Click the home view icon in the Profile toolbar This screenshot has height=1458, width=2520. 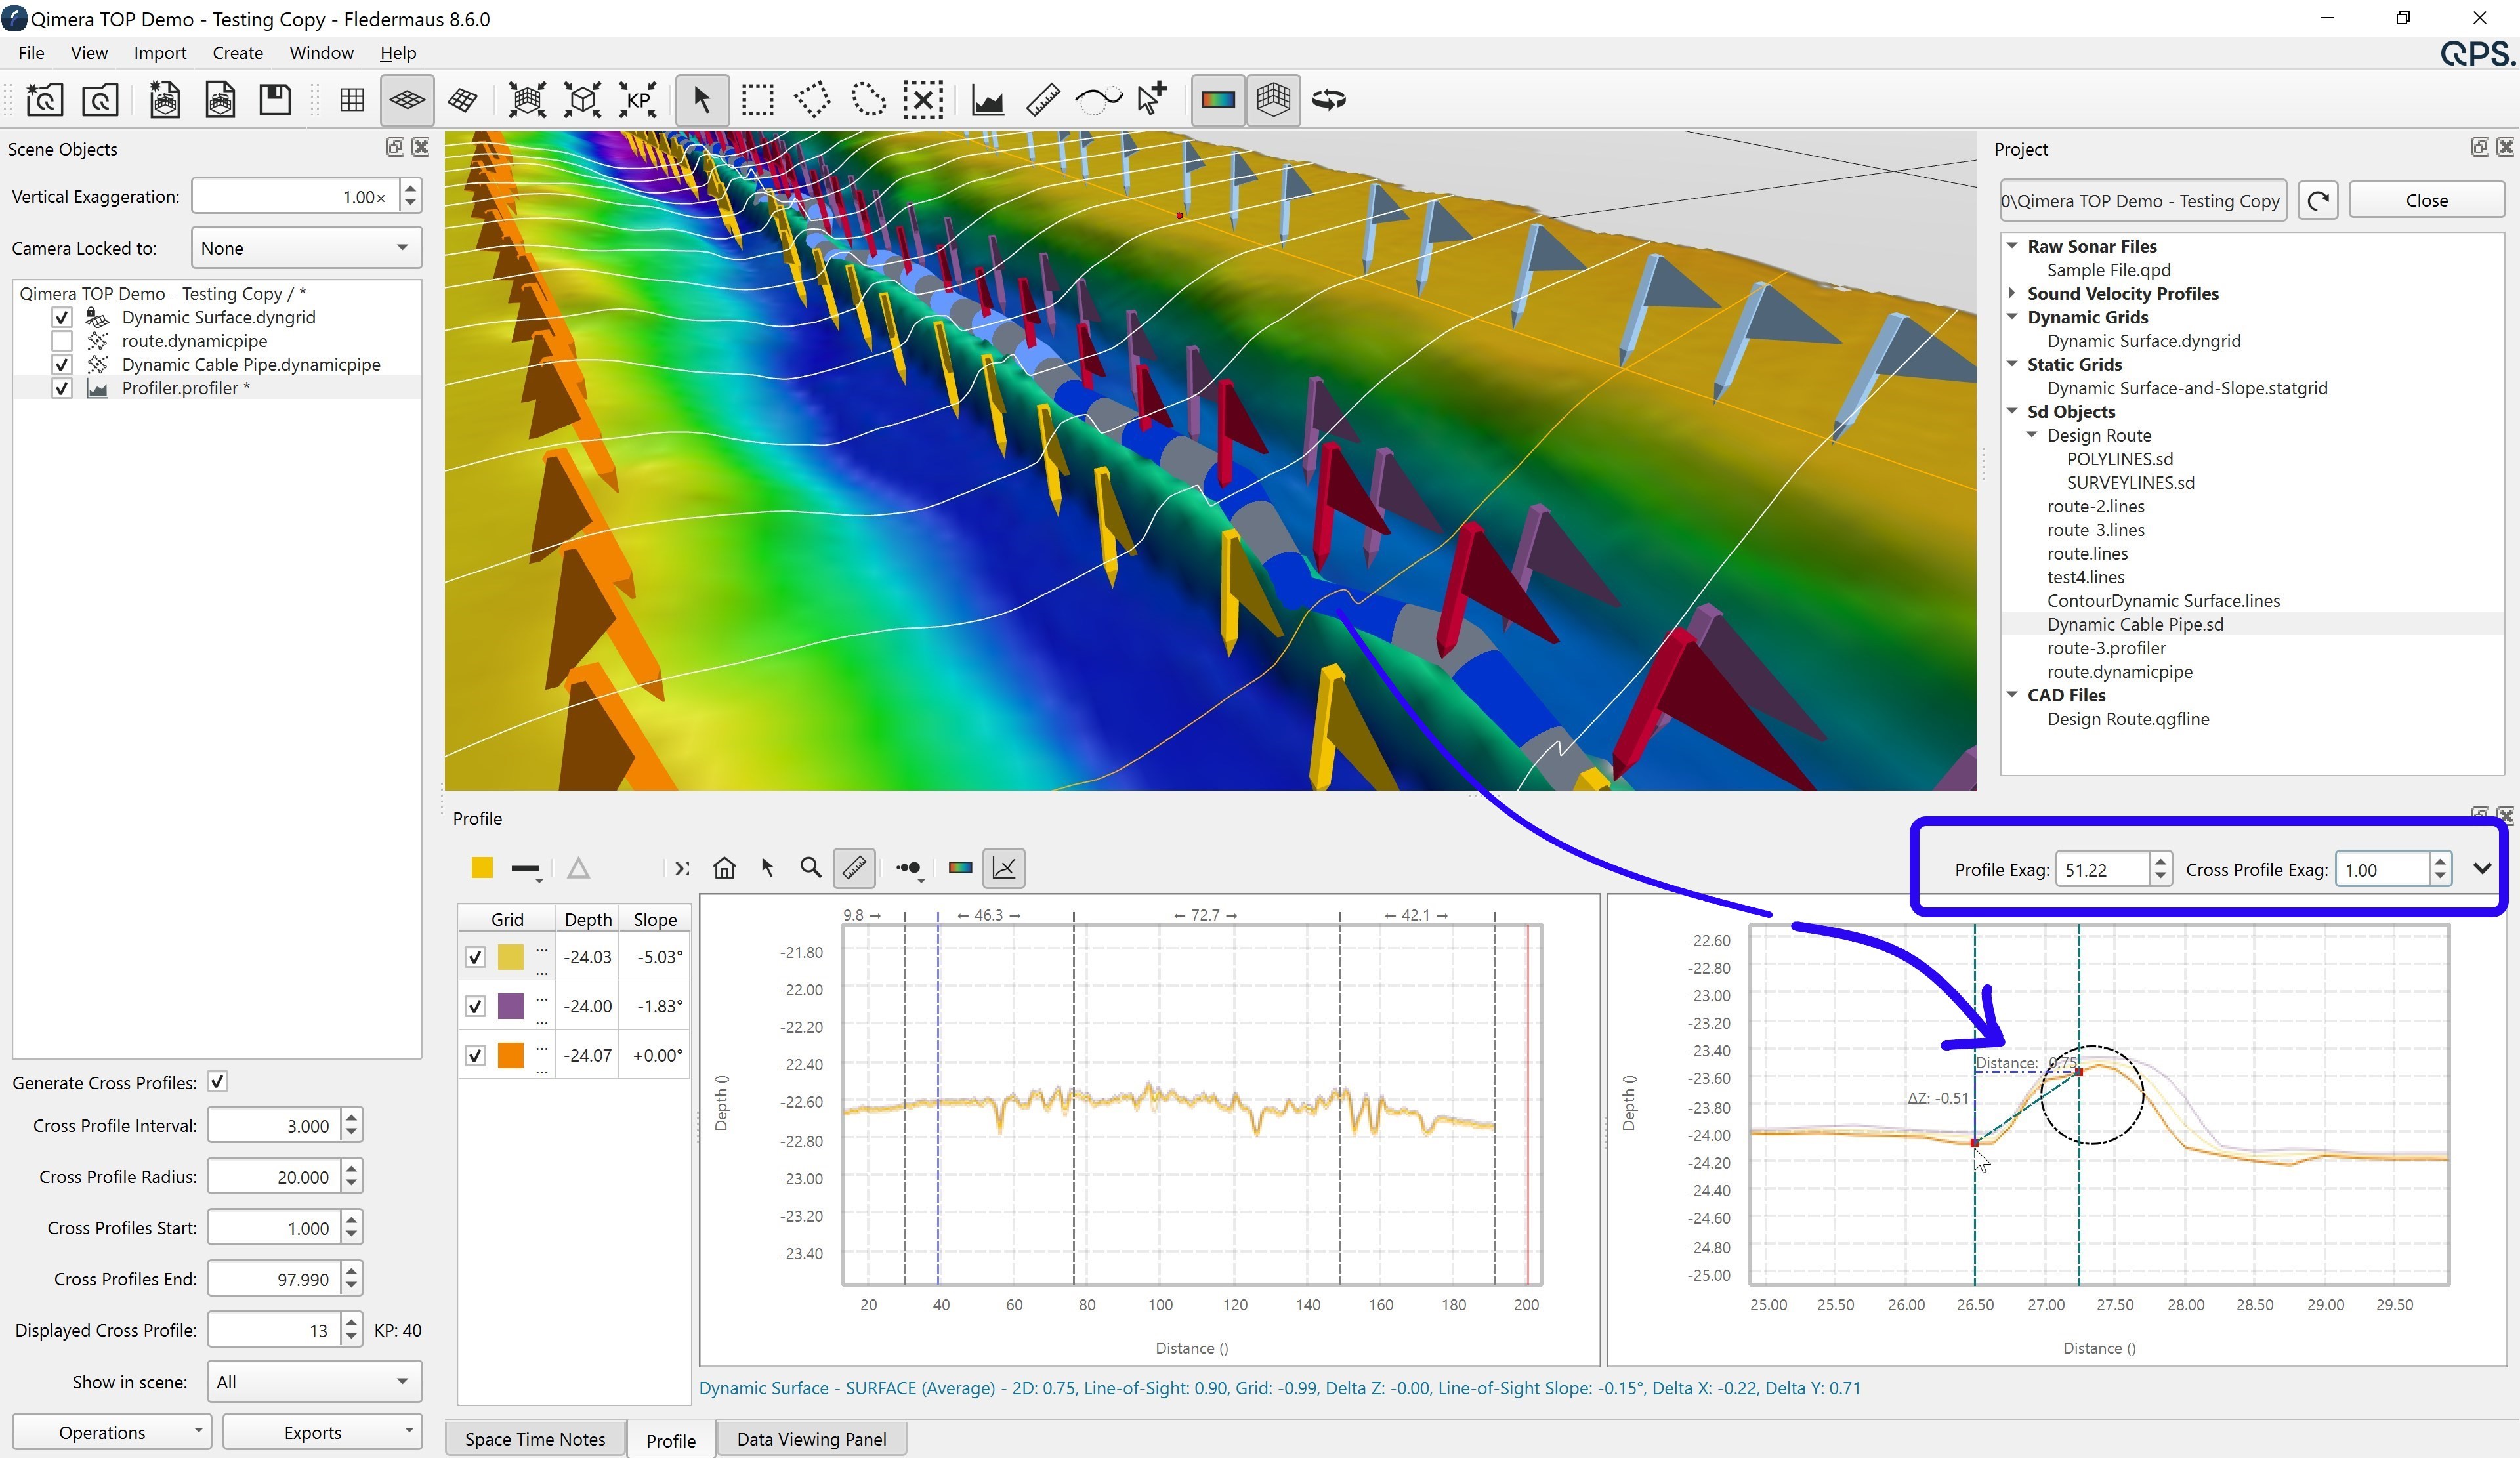(x=724, y=868)
